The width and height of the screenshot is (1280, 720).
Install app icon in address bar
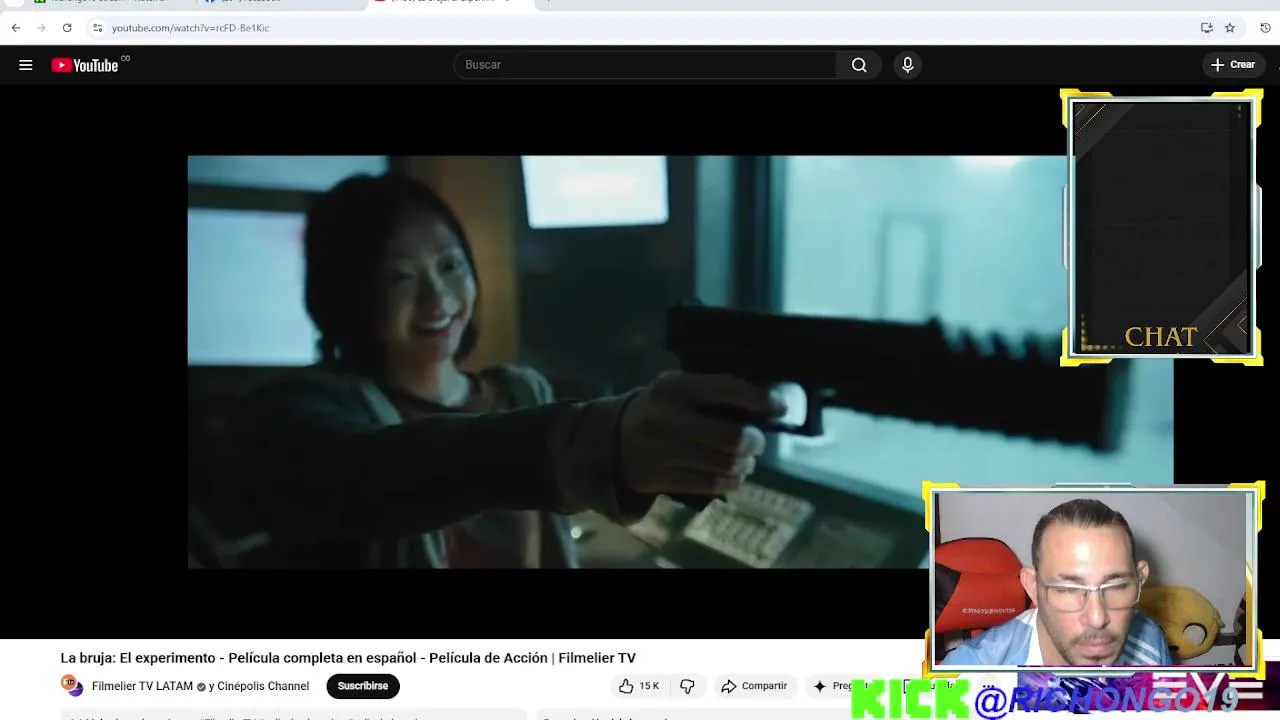click(1207, 28)
